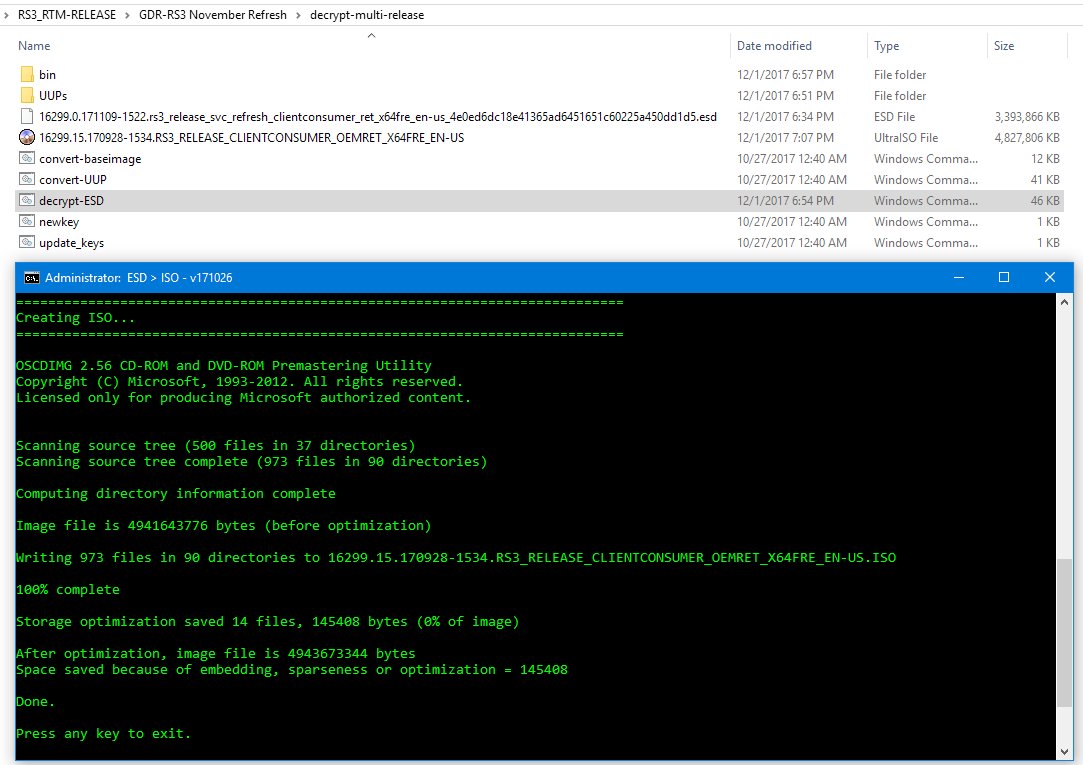Select the file named bin
The height and width of the screenshot is (765, 1083).
[47, 75]
